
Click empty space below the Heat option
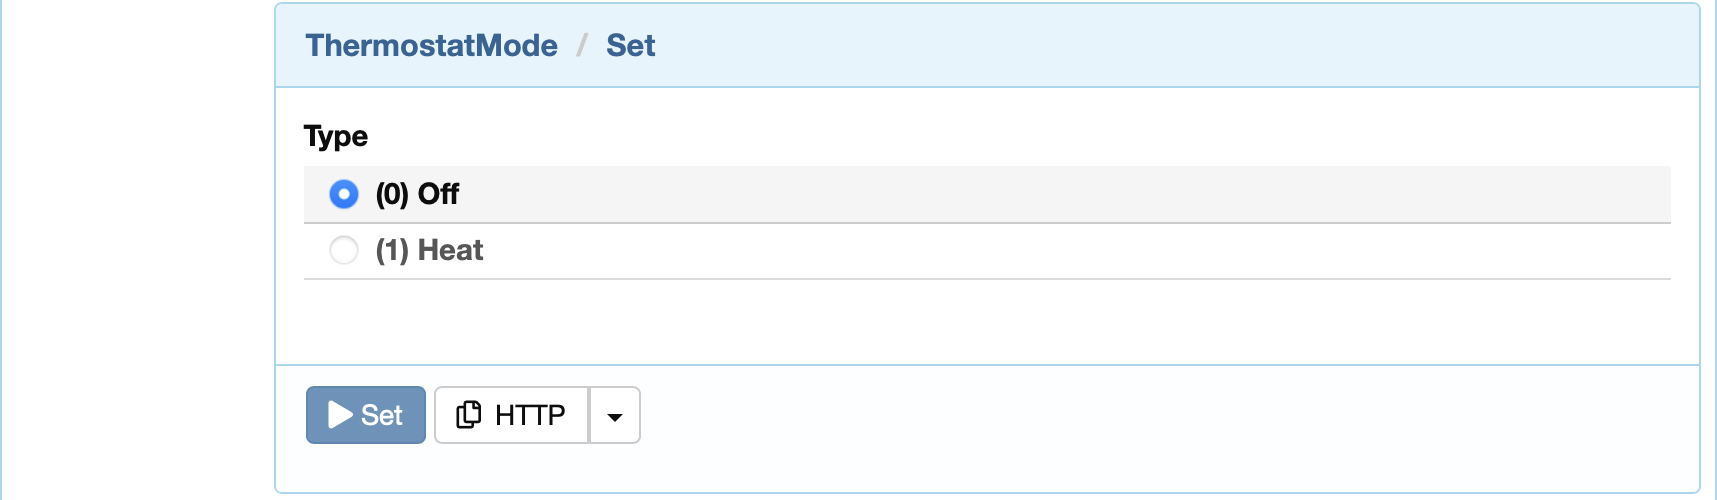987,320
